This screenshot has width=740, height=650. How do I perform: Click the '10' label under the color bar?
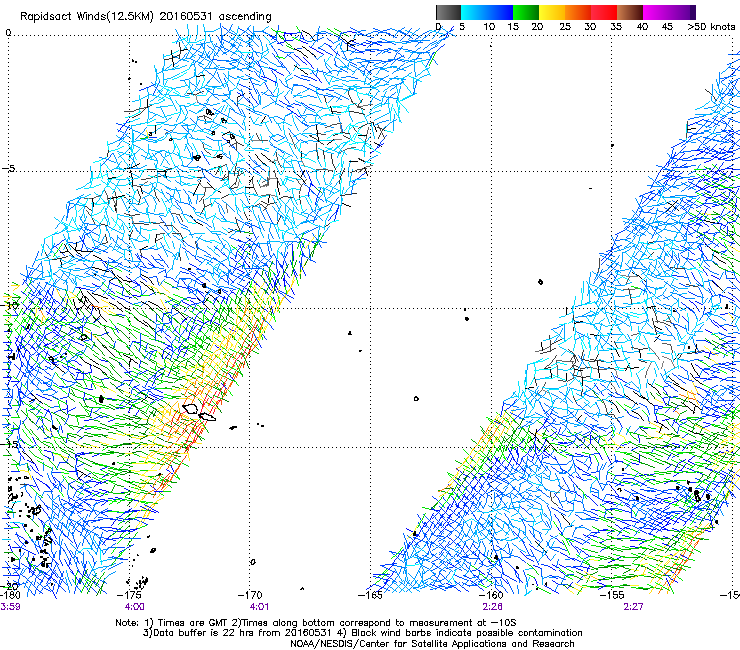point(489,27)
